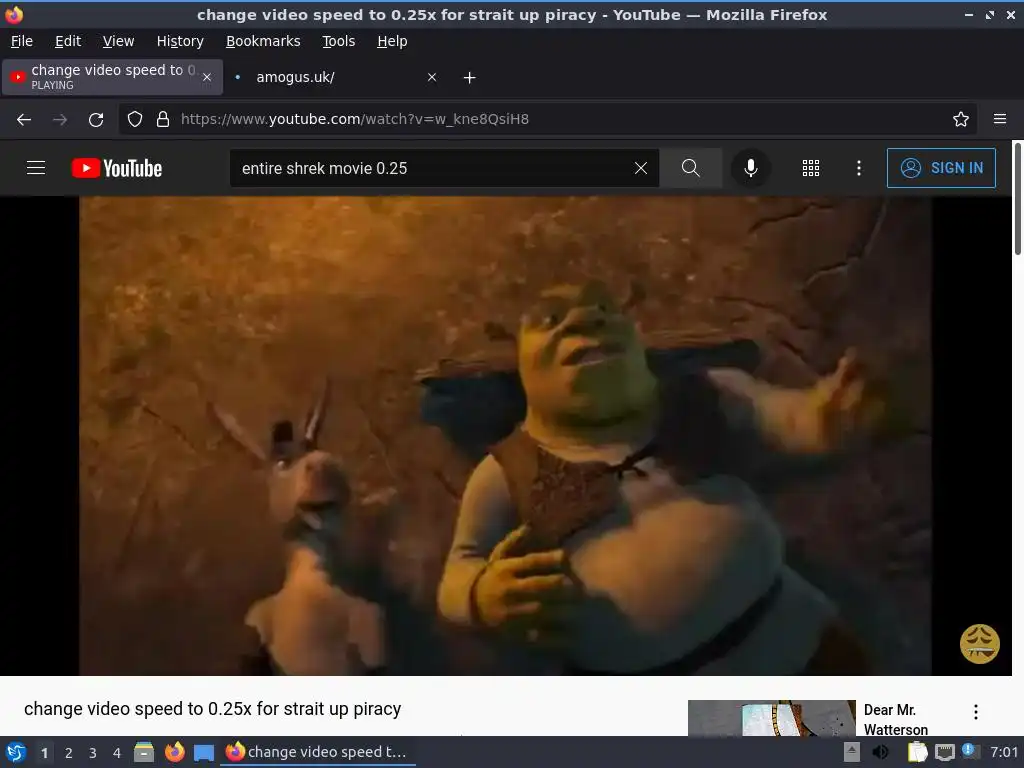The width and height of the screenshot is (1024, 768).
Task: Open options for Dear Mr. Watterson video
Action: (976, 712)
